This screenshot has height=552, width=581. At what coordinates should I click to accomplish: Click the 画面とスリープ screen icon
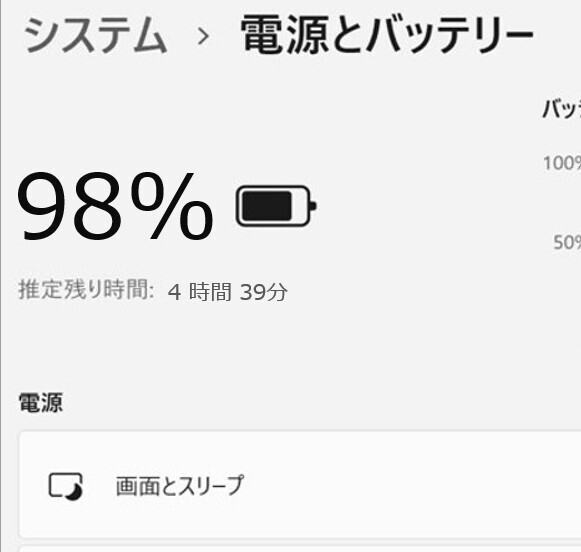66,486
